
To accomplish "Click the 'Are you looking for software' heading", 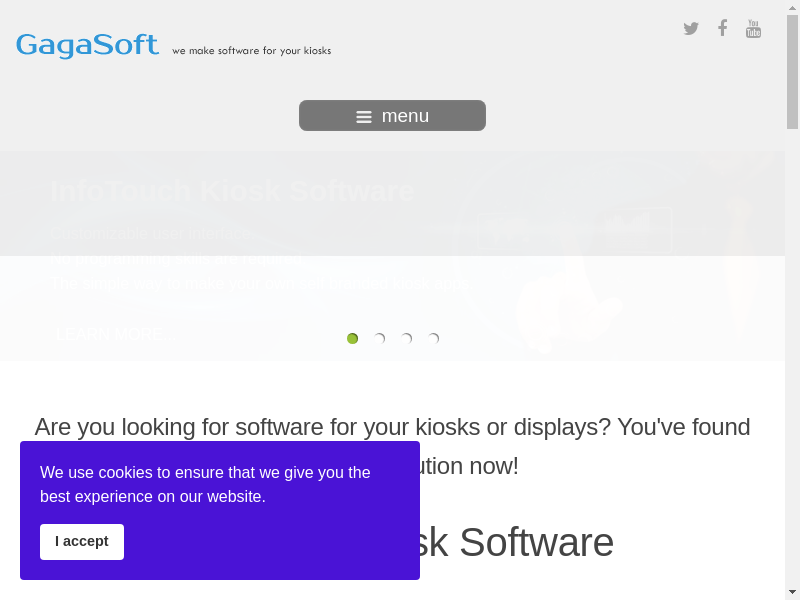I will (392, 427).
